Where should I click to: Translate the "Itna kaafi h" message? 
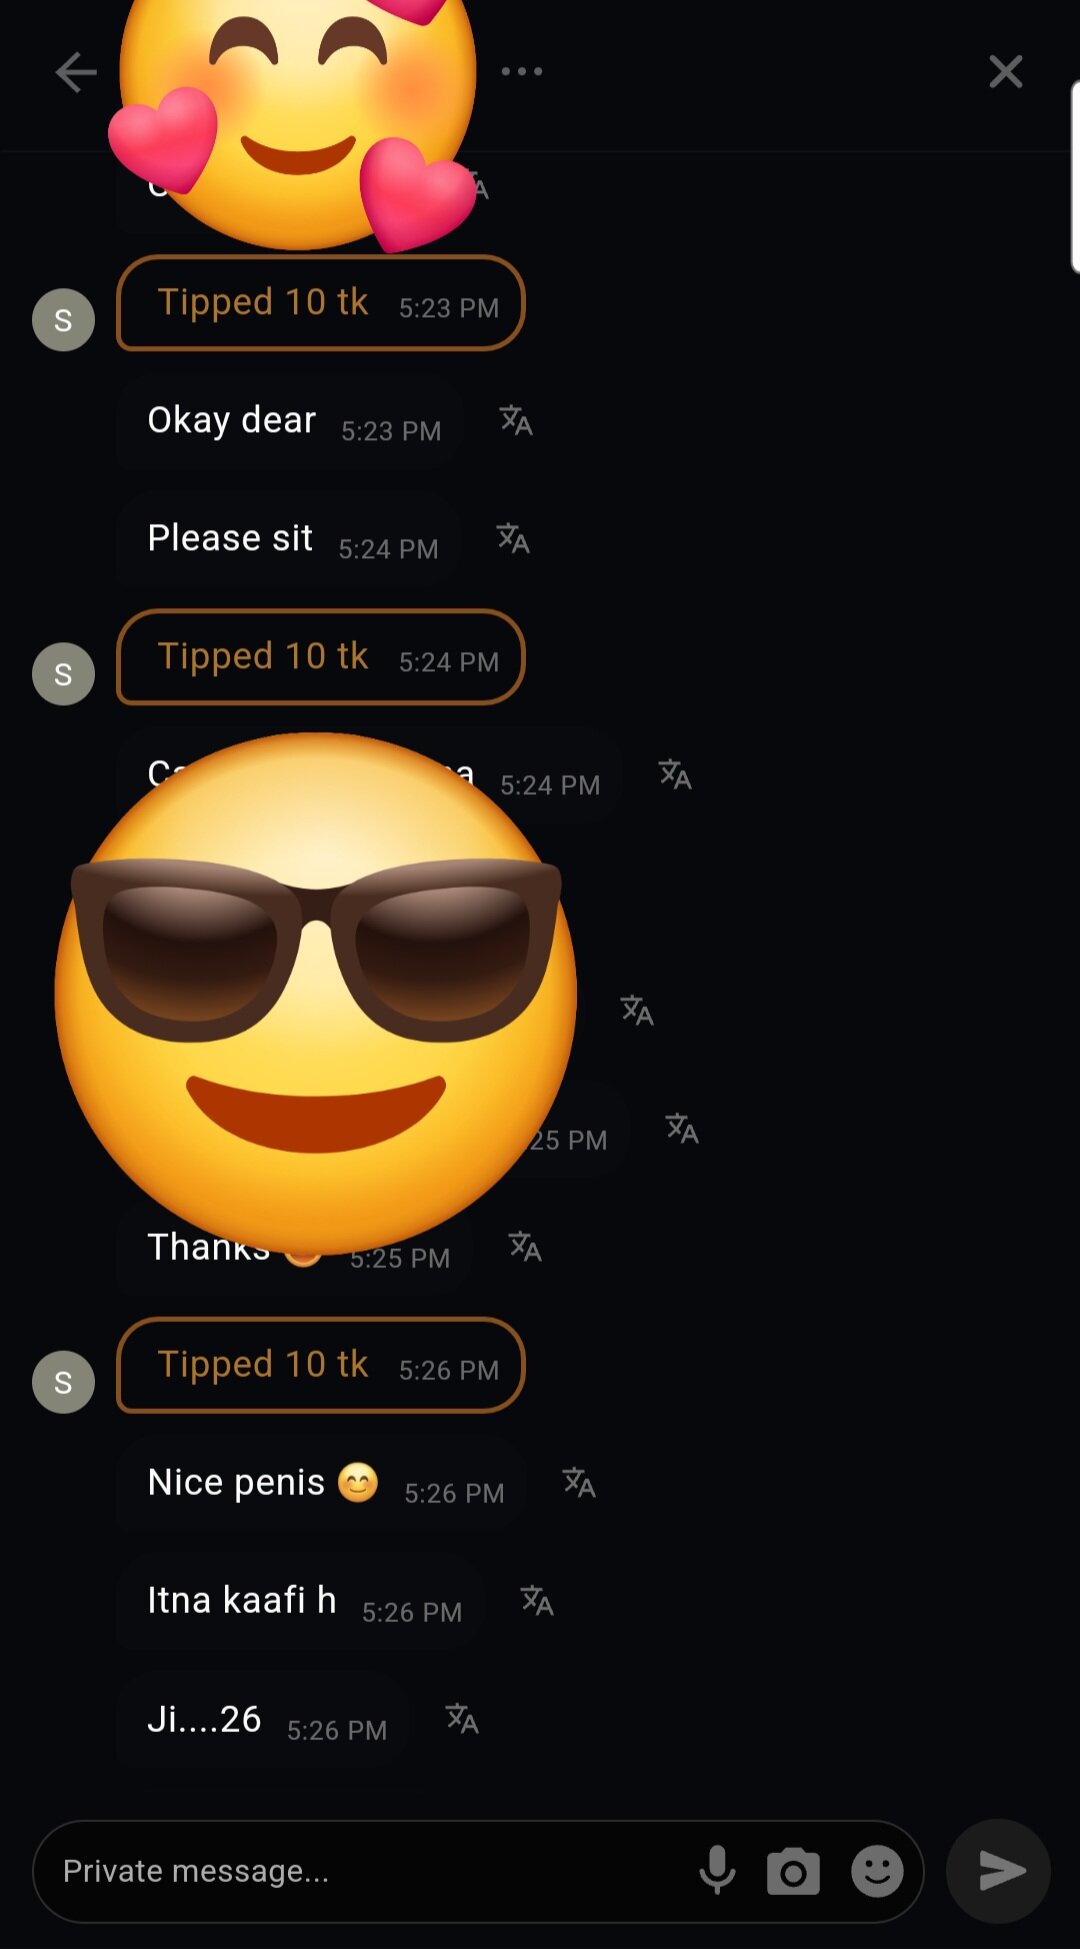pyautogui.click(x=537, y=1600)
